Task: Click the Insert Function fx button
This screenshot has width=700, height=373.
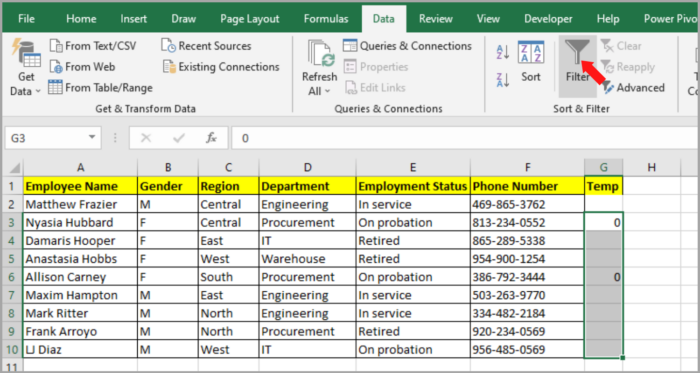Action: click(211, 138)
